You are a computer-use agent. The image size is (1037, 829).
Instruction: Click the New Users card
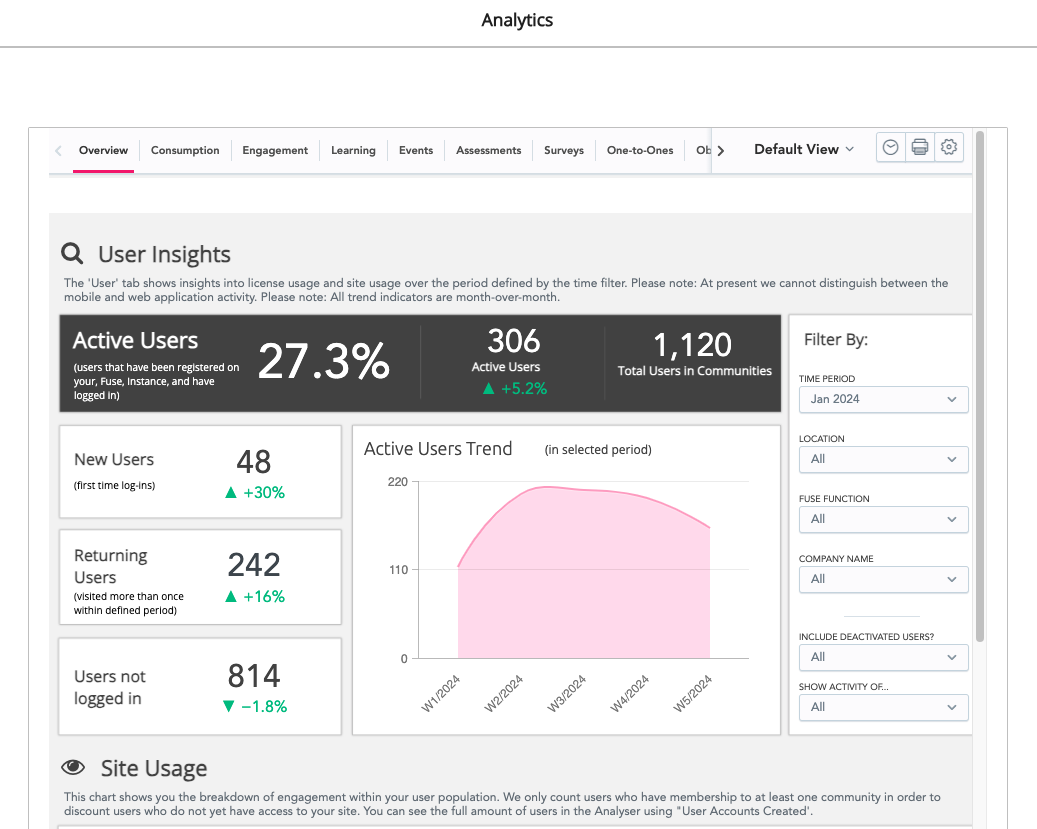click(x=200, y=471)
